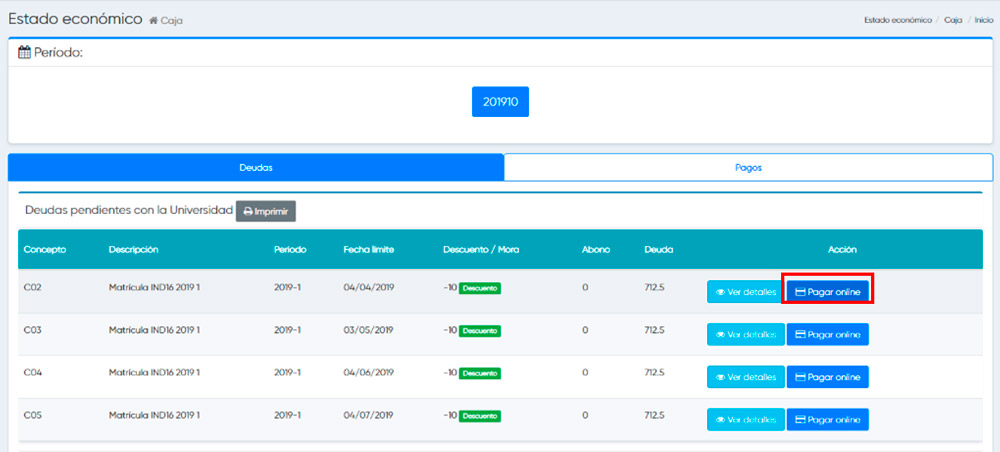The image size is (1000, 452).
Task: Click the Descuento badge in row C02
Action: click(479, 289)
